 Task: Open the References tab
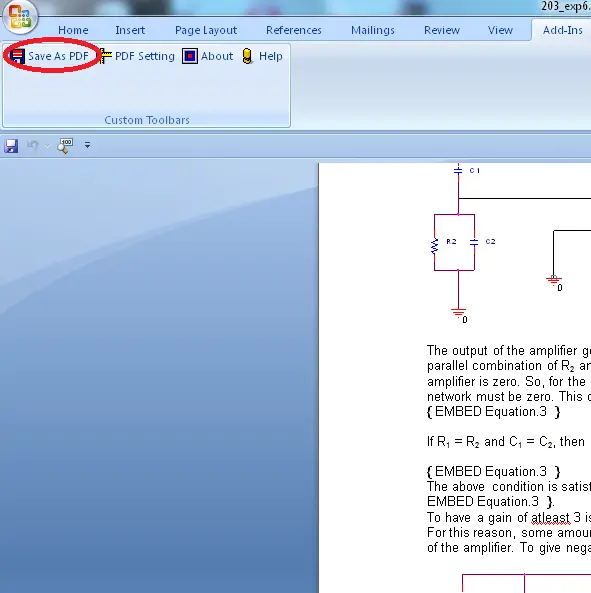pos(294,30)
